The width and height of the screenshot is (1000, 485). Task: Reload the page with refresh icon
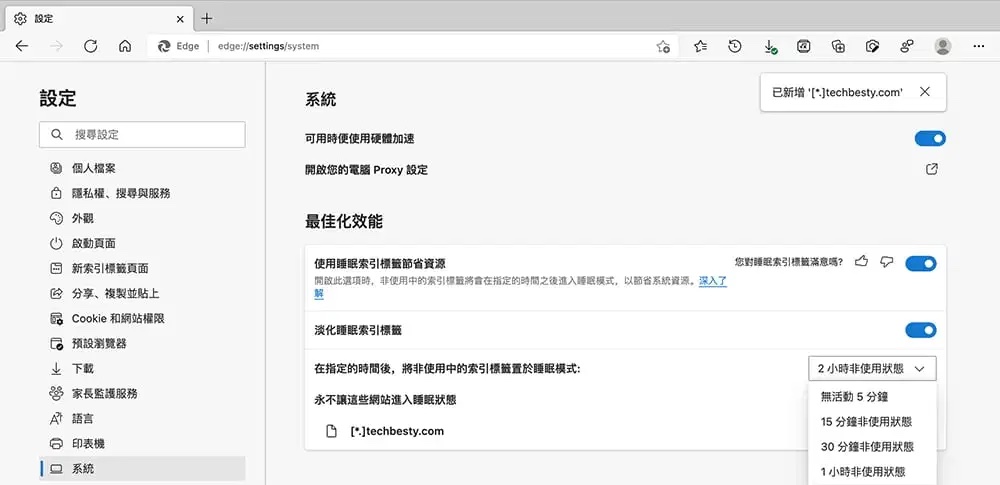click(91, 46)
